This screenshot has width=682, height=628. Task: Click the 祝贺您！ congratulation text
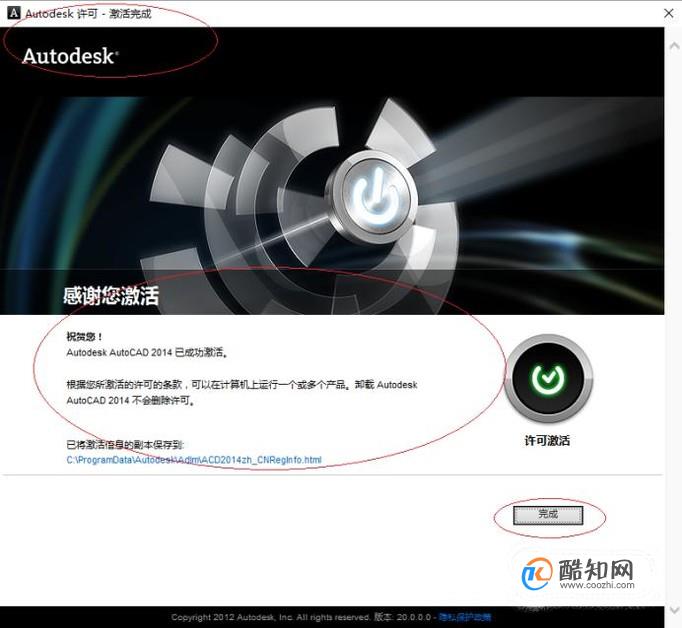[84, 336]
